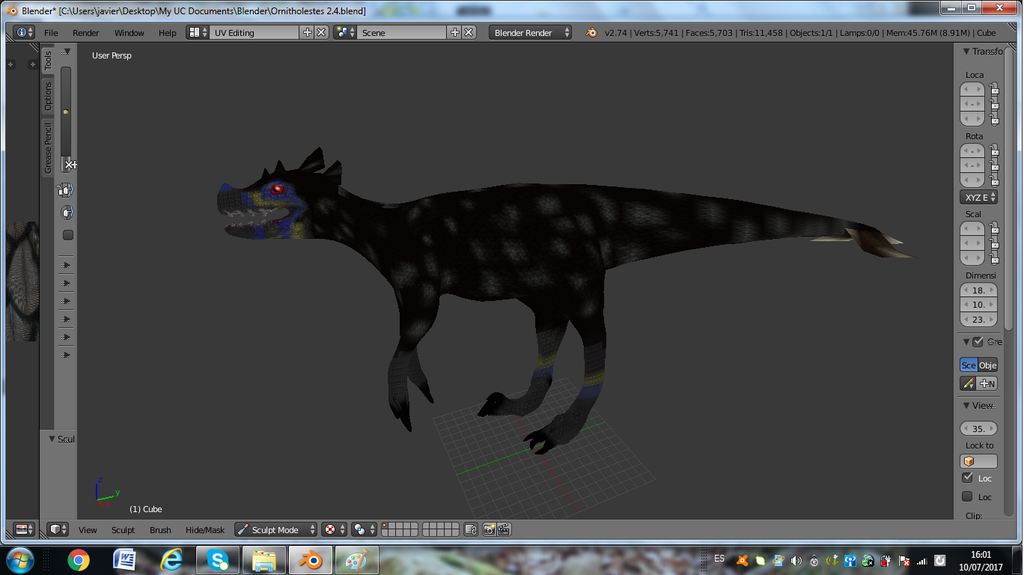Image resolution: width=1024 pixels, height=575 pixels.
Task: Open the Render menu
Action: click(86, 33)
